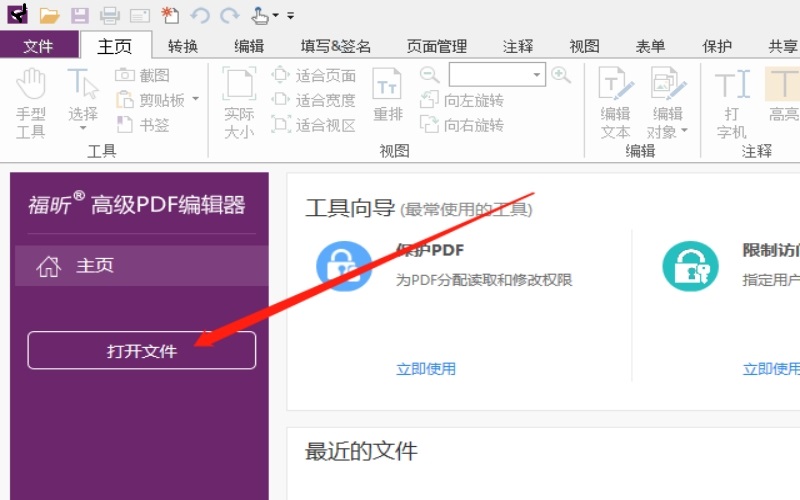The image size is (800, 500).
Task: Click the 保护PDF card title
Action: (430, 250)
